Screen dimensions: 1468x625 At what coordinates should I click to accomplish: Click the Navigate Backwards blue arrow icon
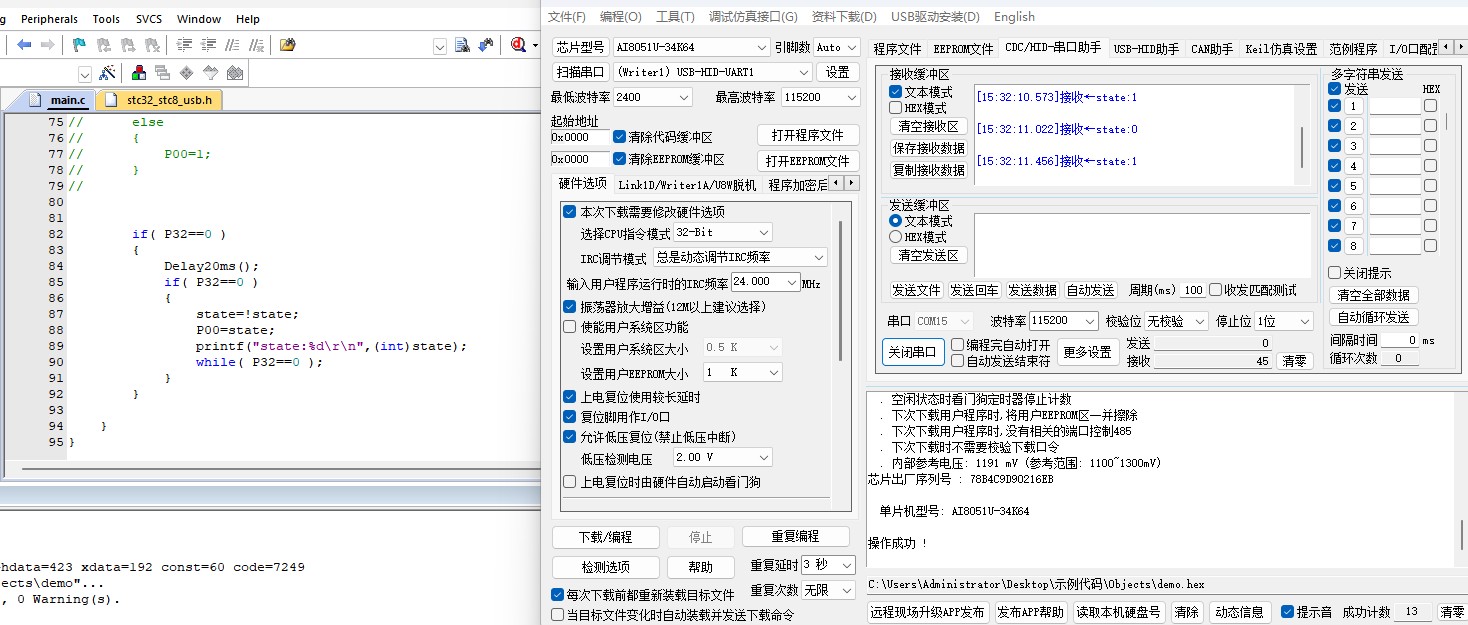point(24,45)
